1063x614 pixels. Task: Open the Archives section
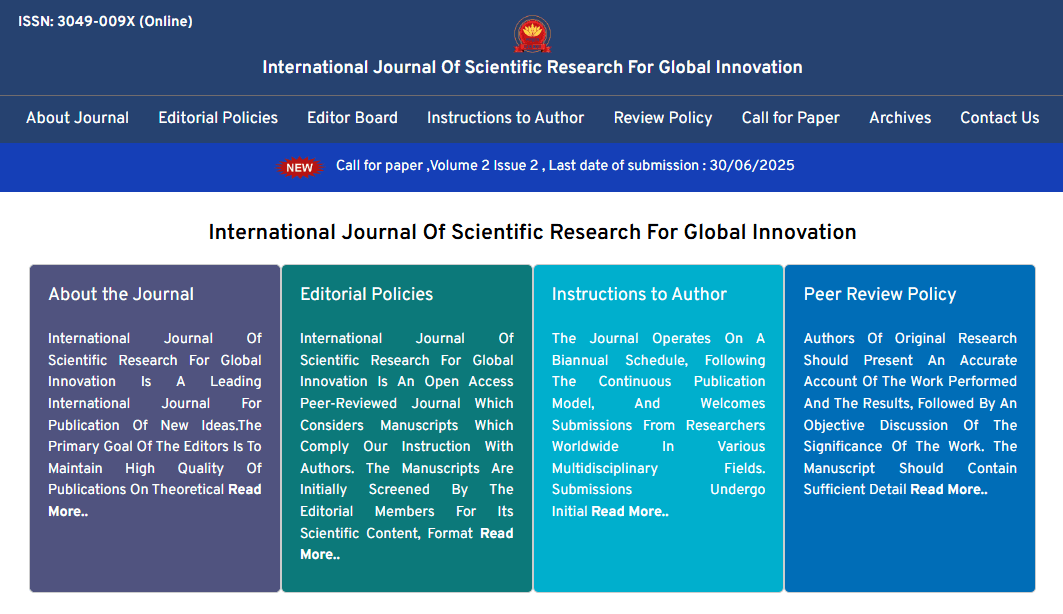tap(899, 119)
